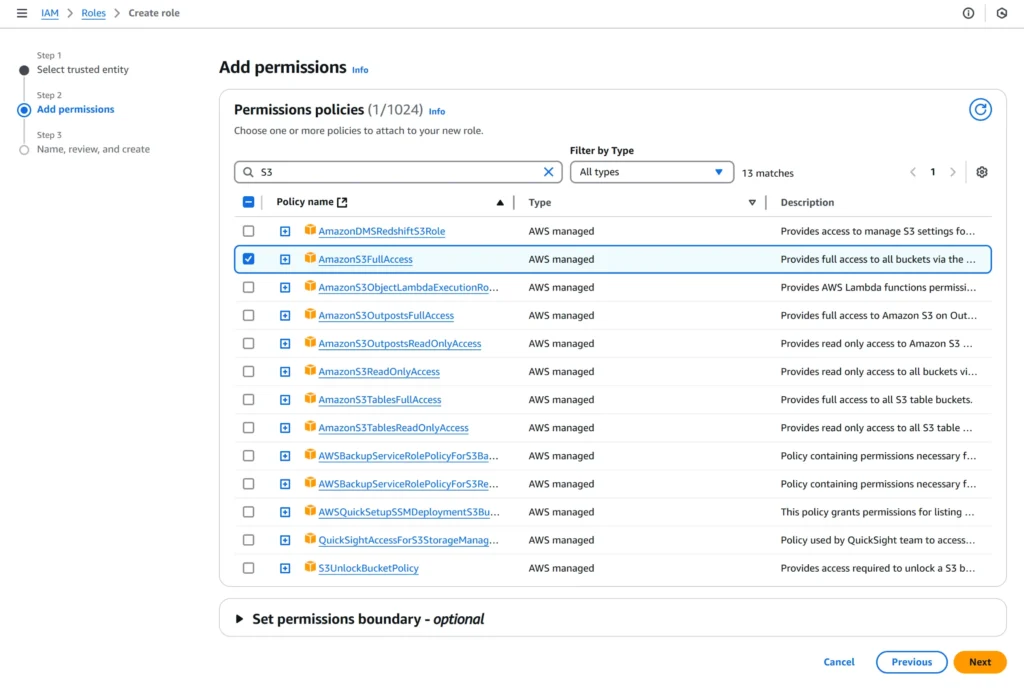Image resolution: width=1024 pixels, height=691 pixels.
Task: Click page number 1 in pagination
Action: (x=933, y=172)
